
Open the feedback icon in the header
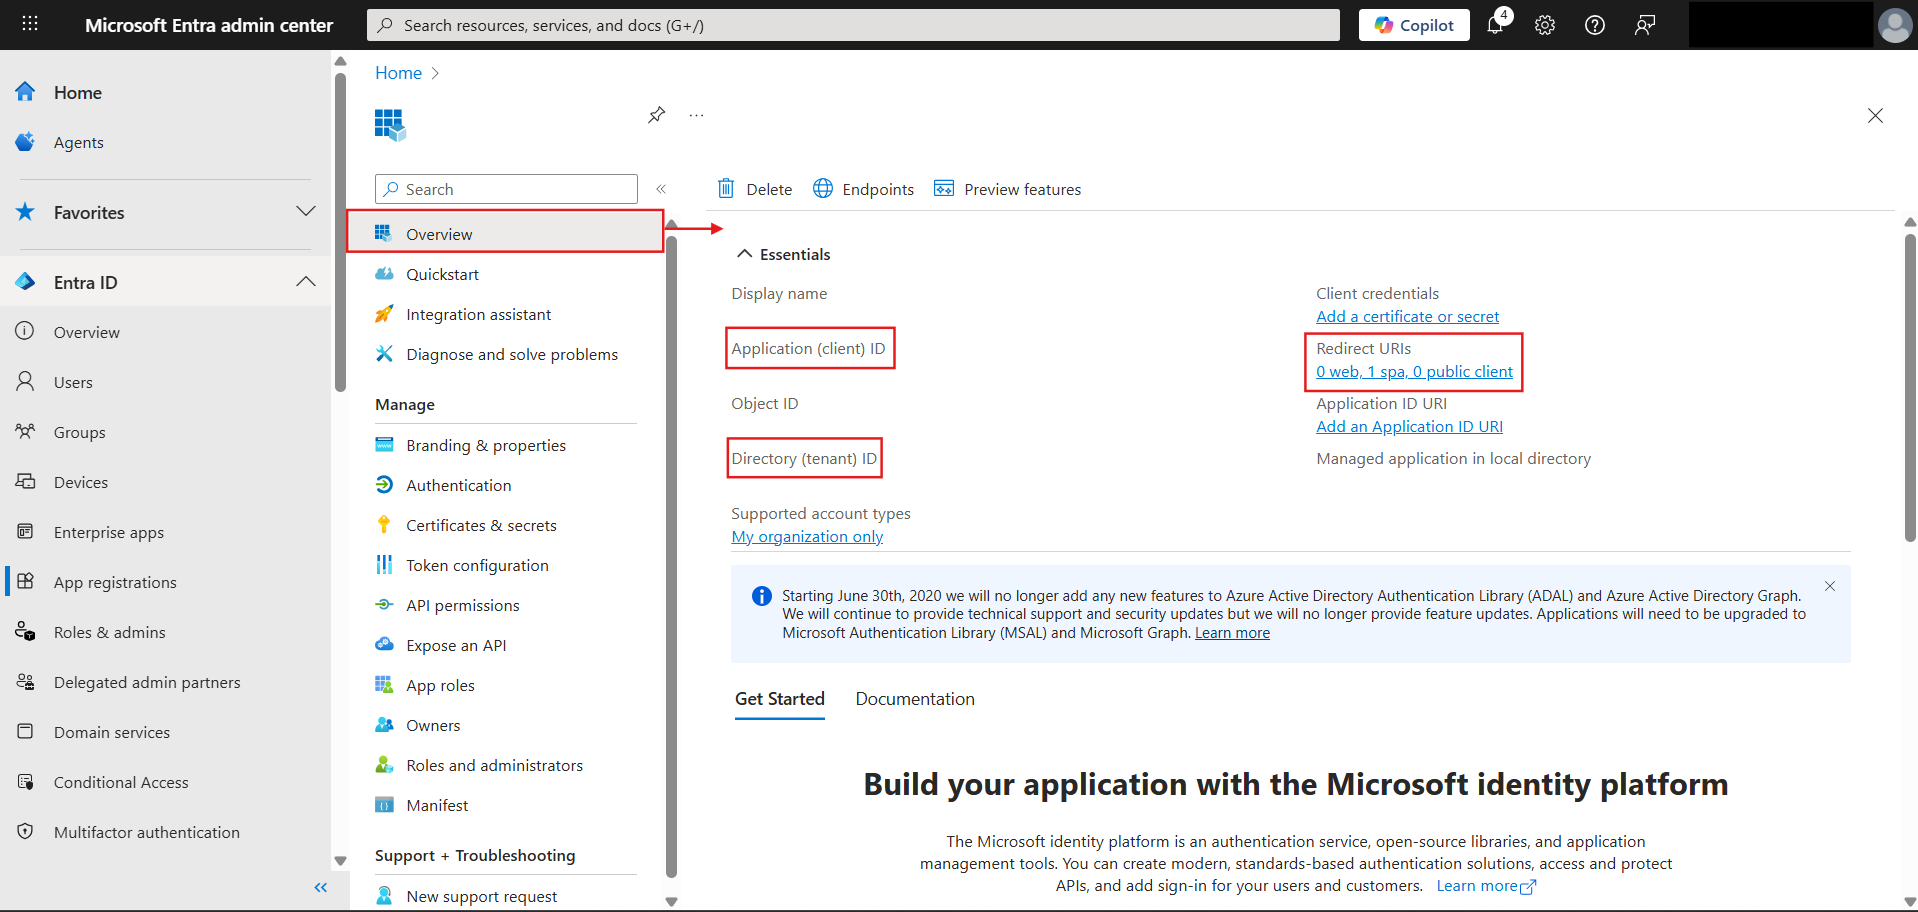1645,25
